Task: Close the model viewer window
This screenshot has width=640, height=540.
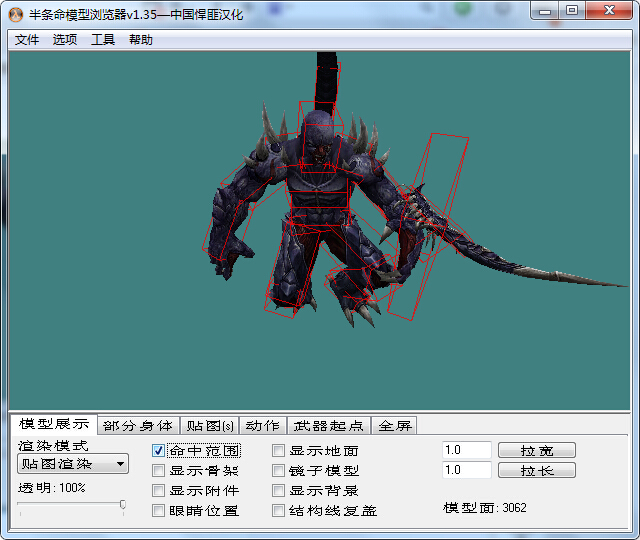Action: click(x=609, y=11)
